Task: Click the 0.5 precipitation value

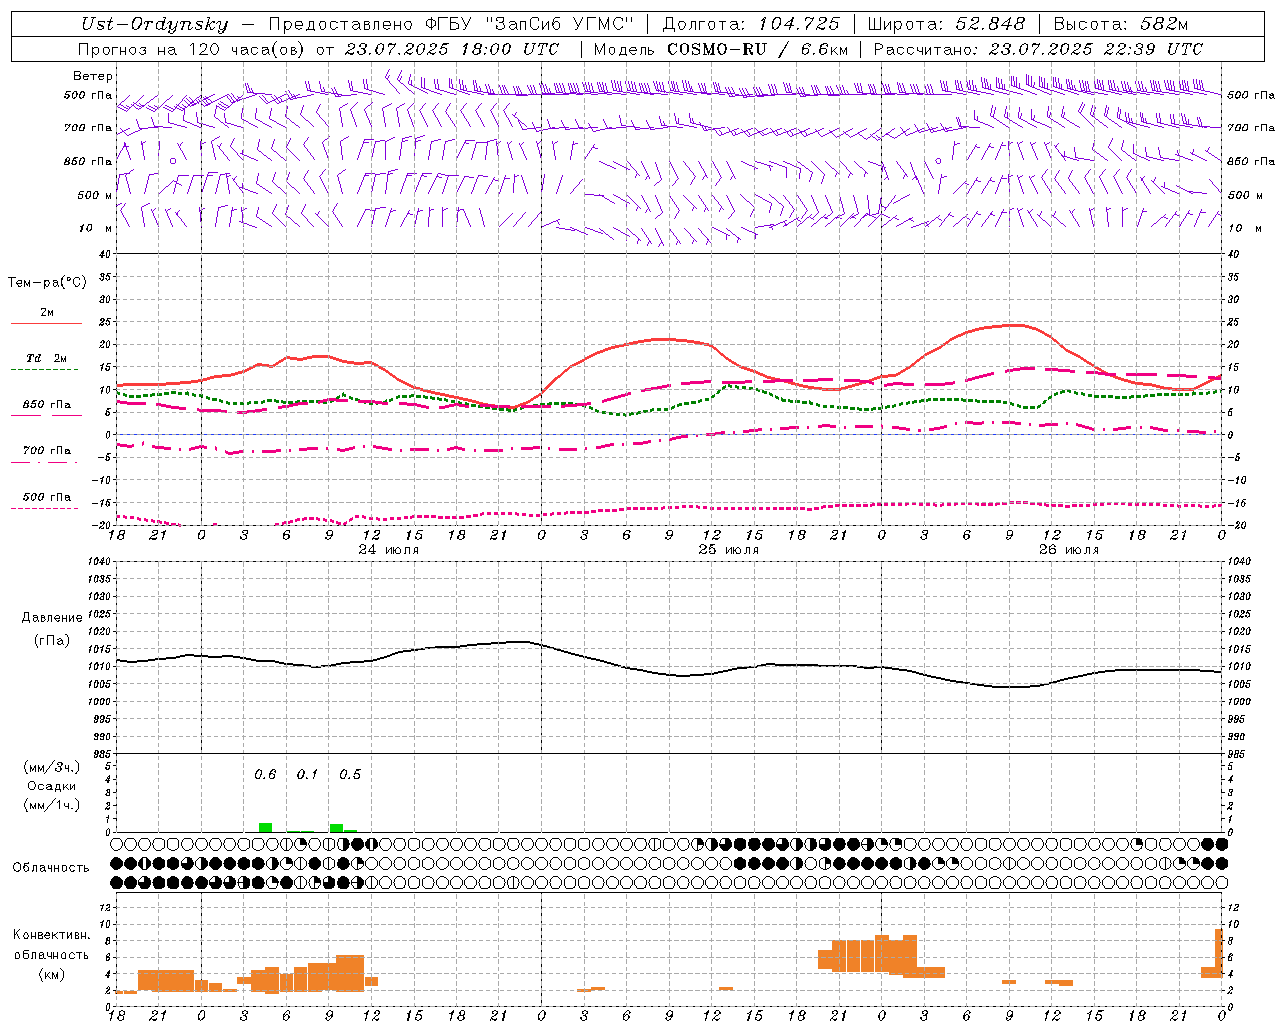Action: click(x=350, y=775)
